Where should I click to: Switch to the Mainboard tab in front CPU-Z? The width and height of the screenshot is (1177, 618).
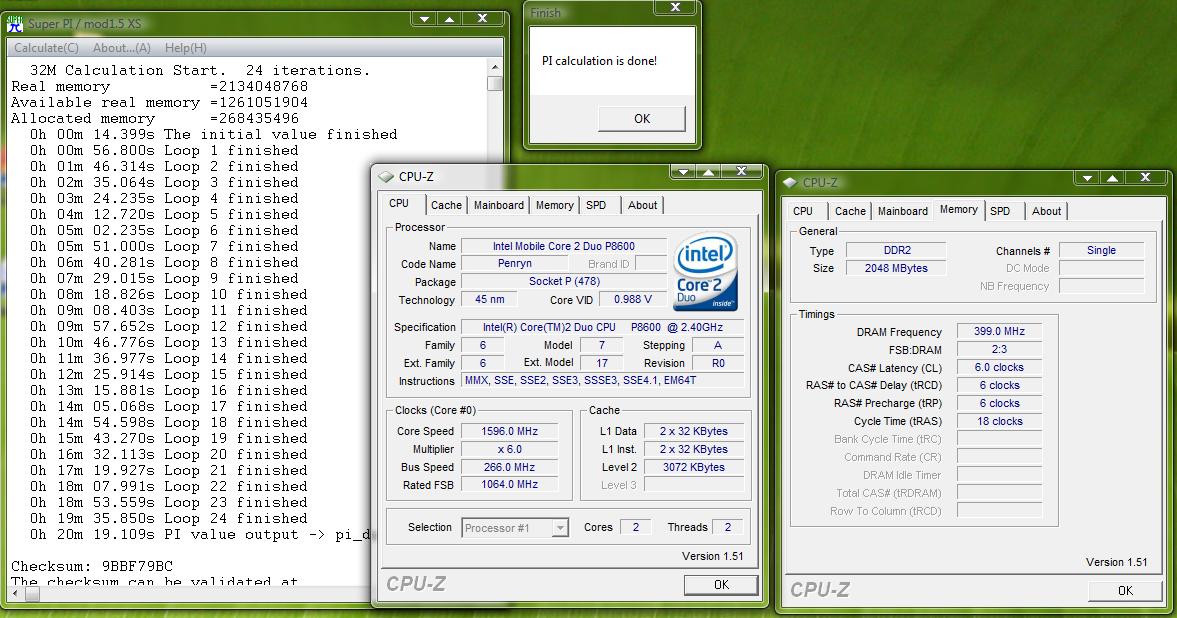[498, 205]
